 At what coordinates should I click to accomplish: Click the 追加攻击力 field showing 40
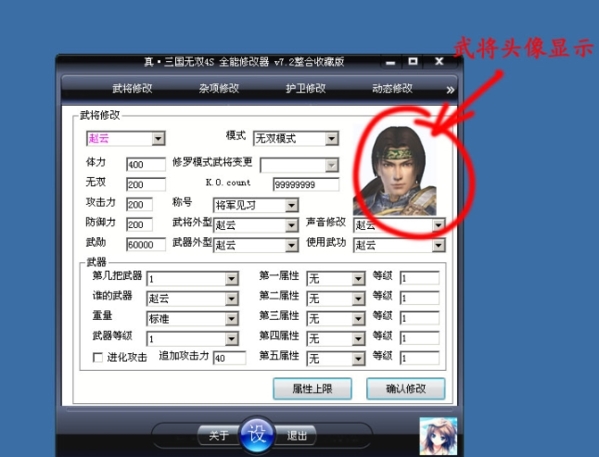230,358
